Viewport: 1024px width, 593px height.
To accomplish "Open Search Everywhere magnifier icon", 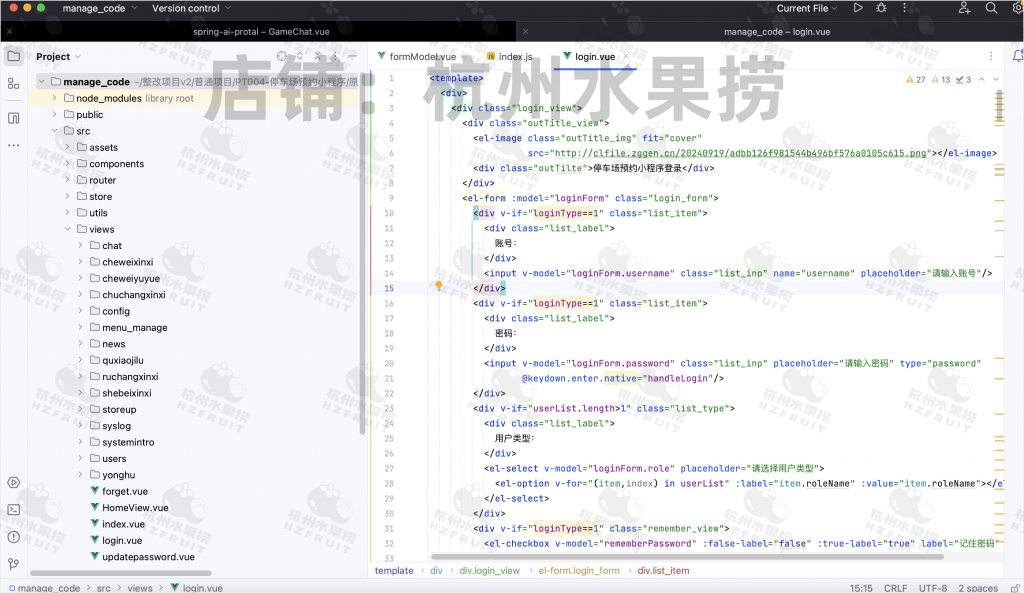I will [x=991, y=8].
